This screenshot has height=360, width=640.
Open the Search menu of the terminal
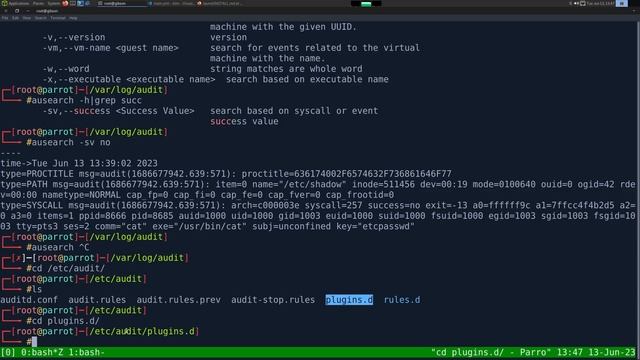click(x=40, y=18)
